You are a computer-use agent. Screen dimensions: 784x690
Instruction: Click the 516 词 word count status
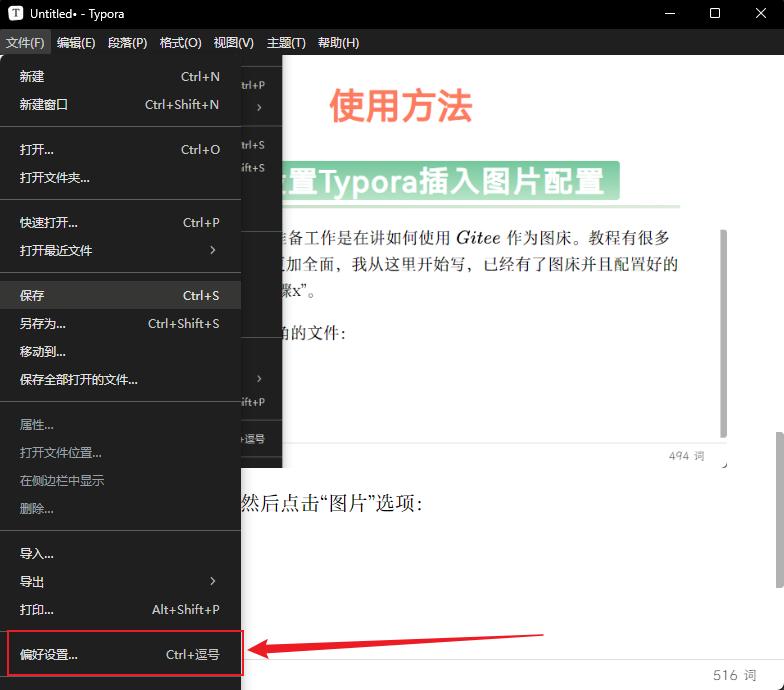[734, 675]
